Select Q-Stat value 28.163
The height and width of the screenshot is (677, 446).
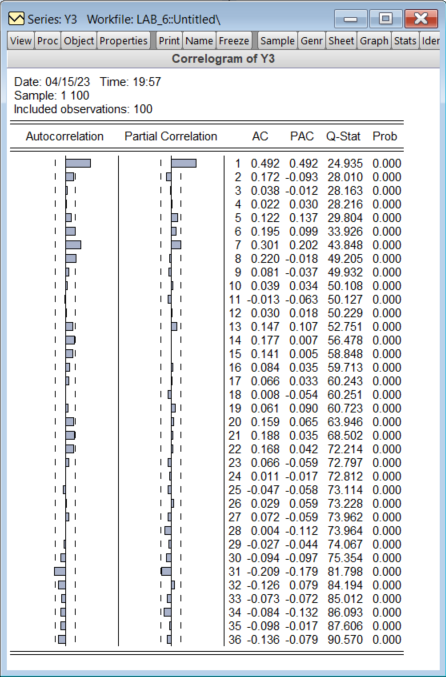[x=345, y=191]
